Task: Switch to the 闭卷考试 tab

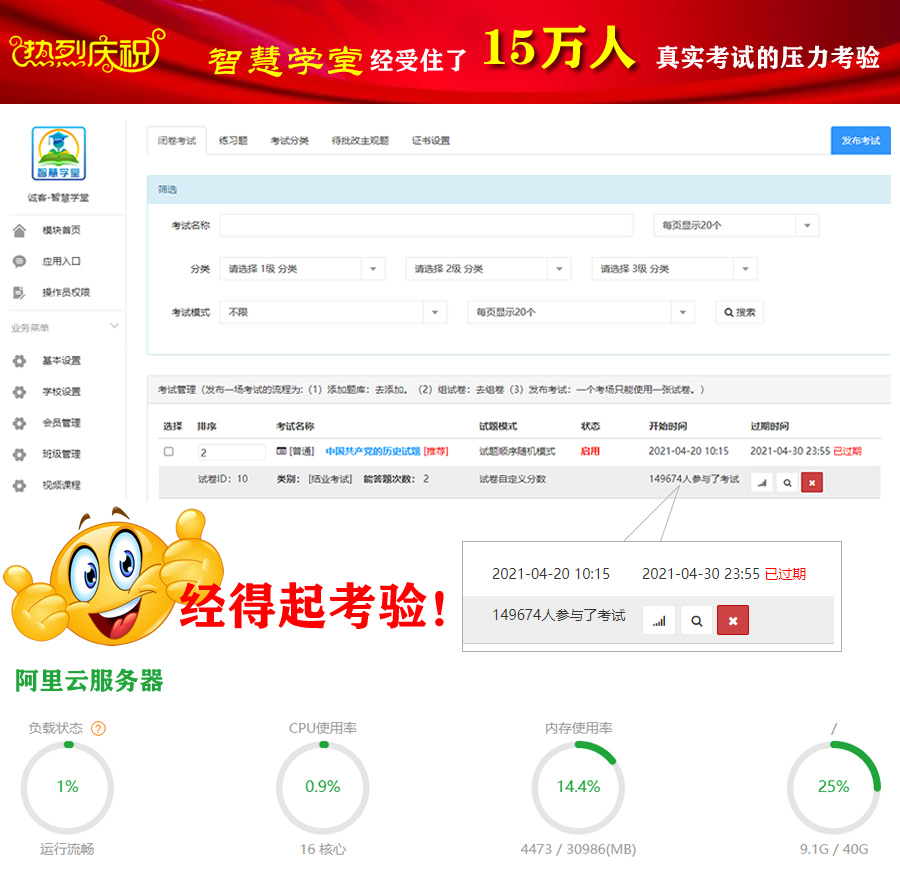Action: pos(177,141)
